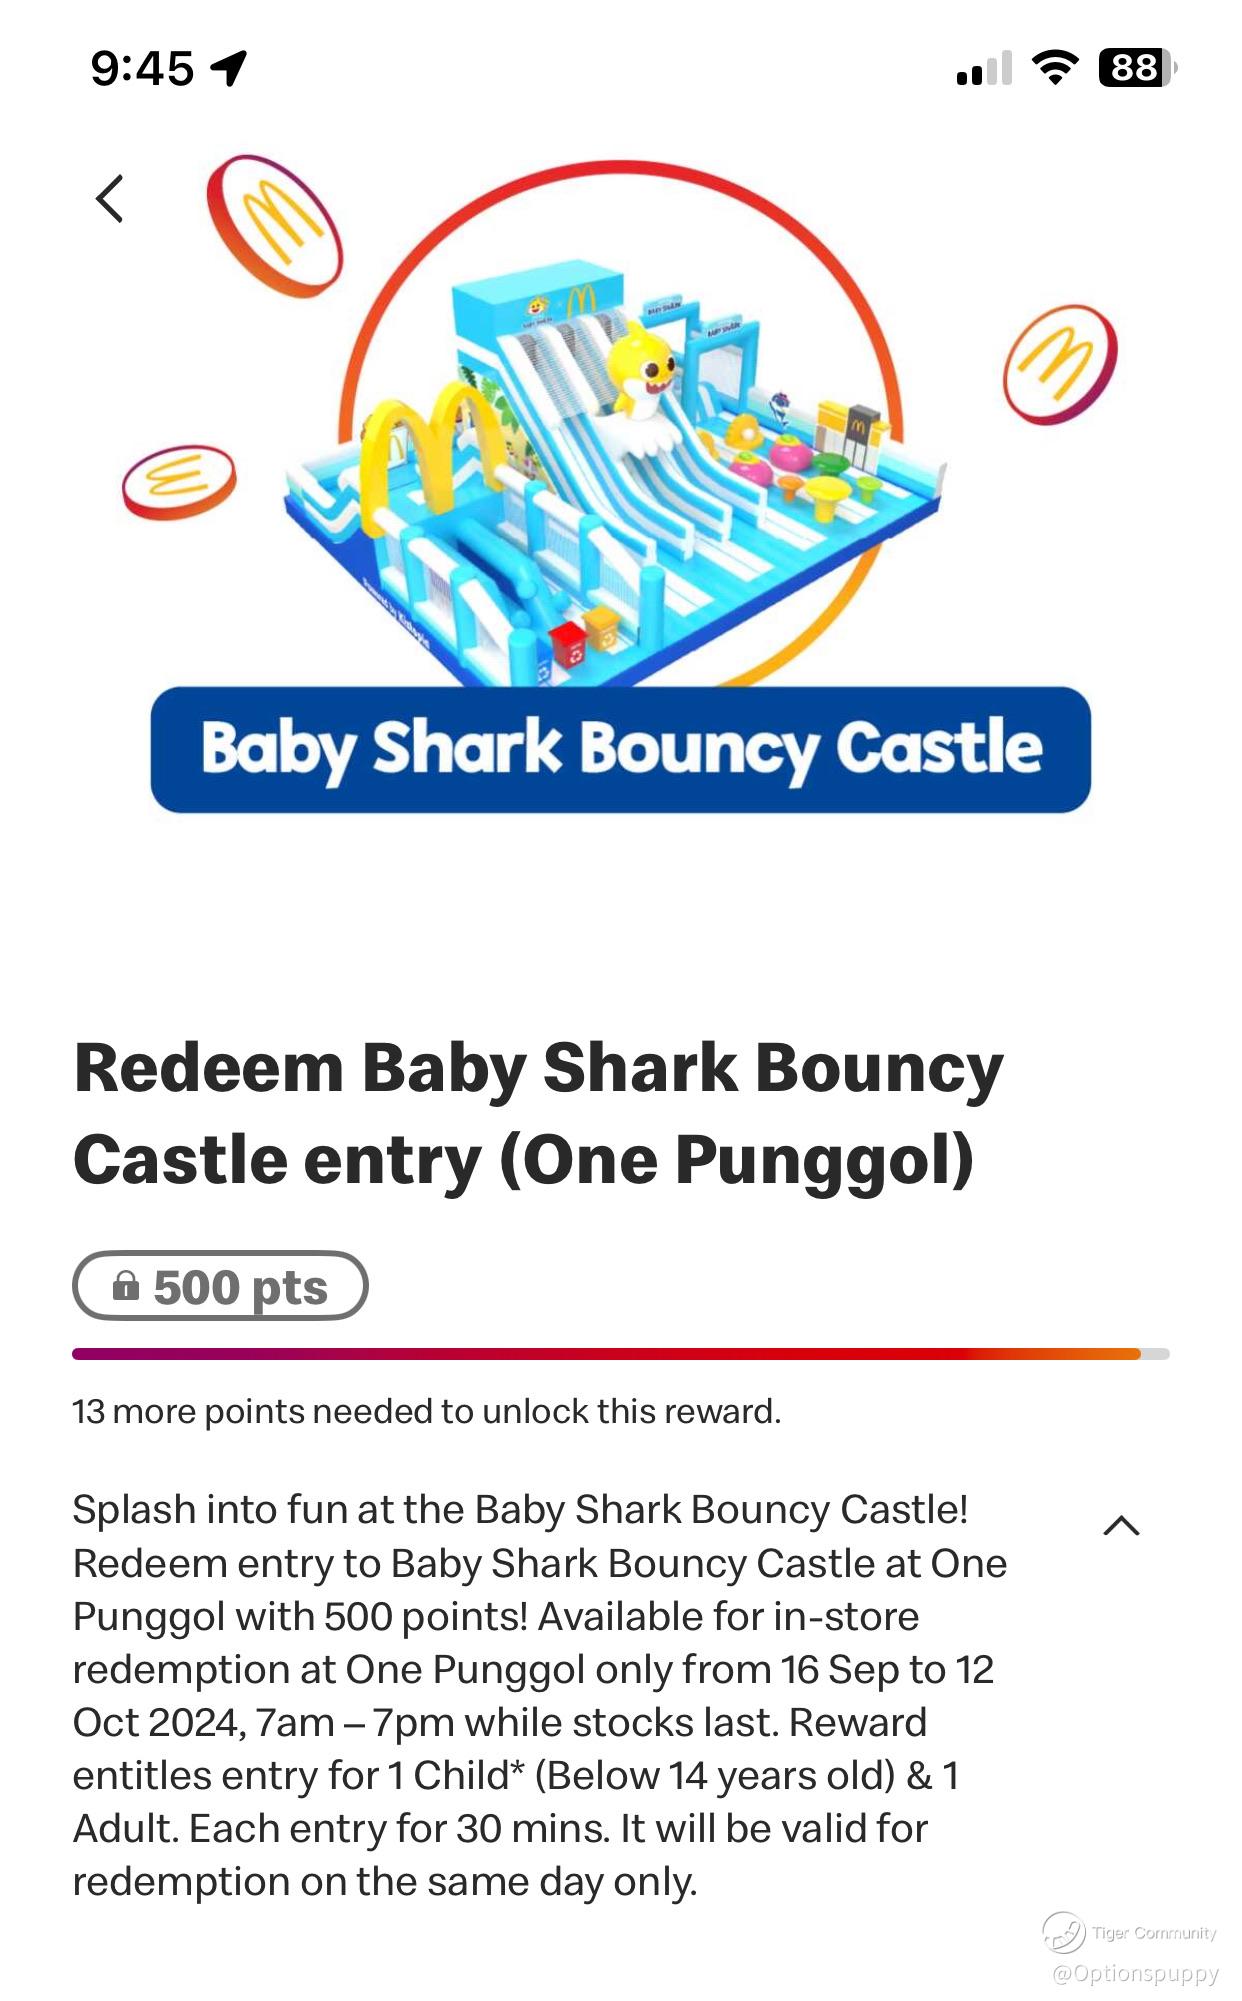The width and height of the screenshot is (1242, 2001).
Task: Tap the cellular signal bars icon
Action: click(984, 68)
